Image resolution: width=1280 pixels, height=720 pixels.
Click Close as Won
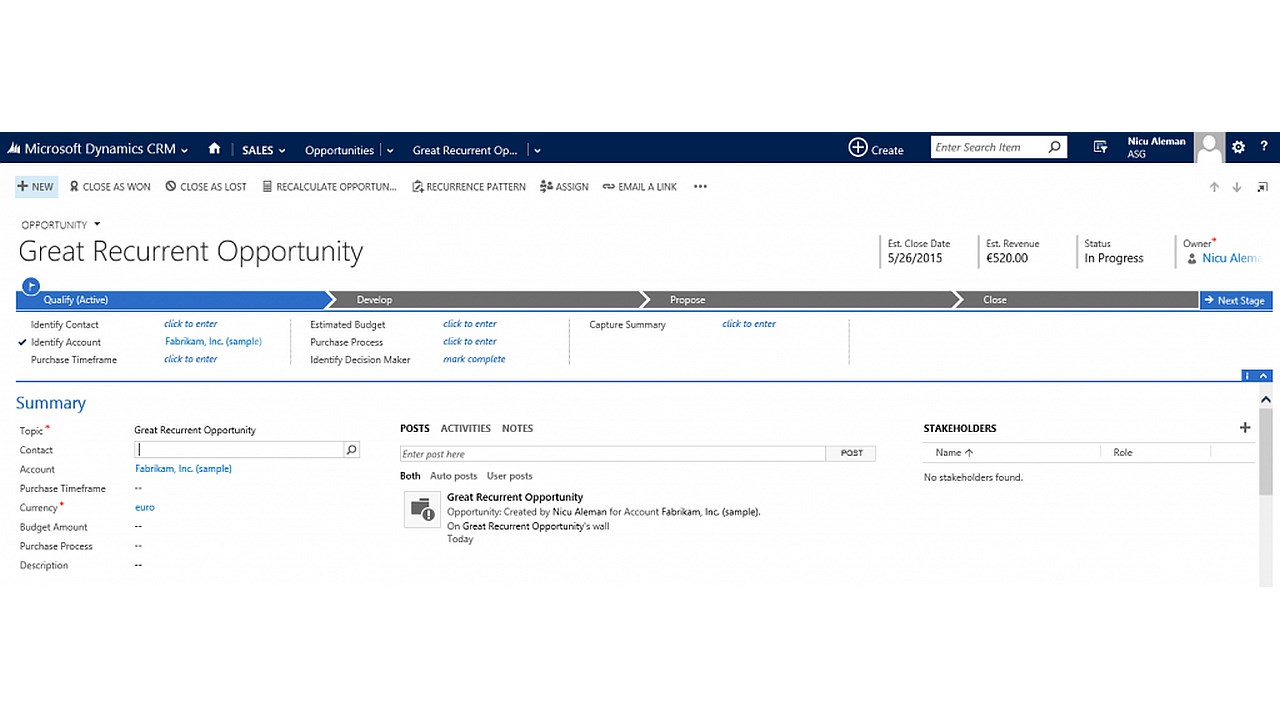coord(110,186)
